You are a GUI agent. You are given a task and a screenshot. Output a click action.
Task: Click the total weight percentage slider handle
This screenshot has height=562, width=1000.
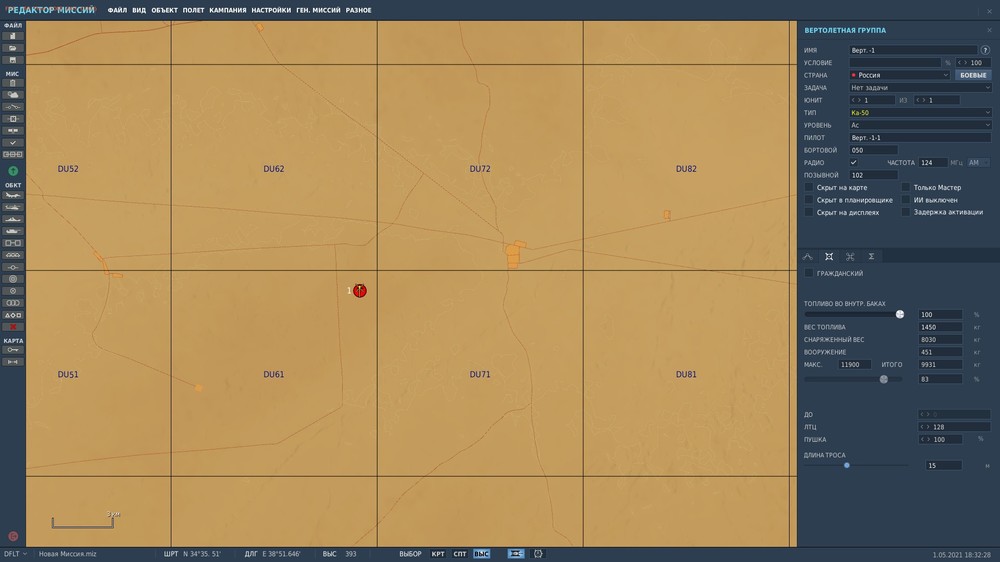pos(884,379)
